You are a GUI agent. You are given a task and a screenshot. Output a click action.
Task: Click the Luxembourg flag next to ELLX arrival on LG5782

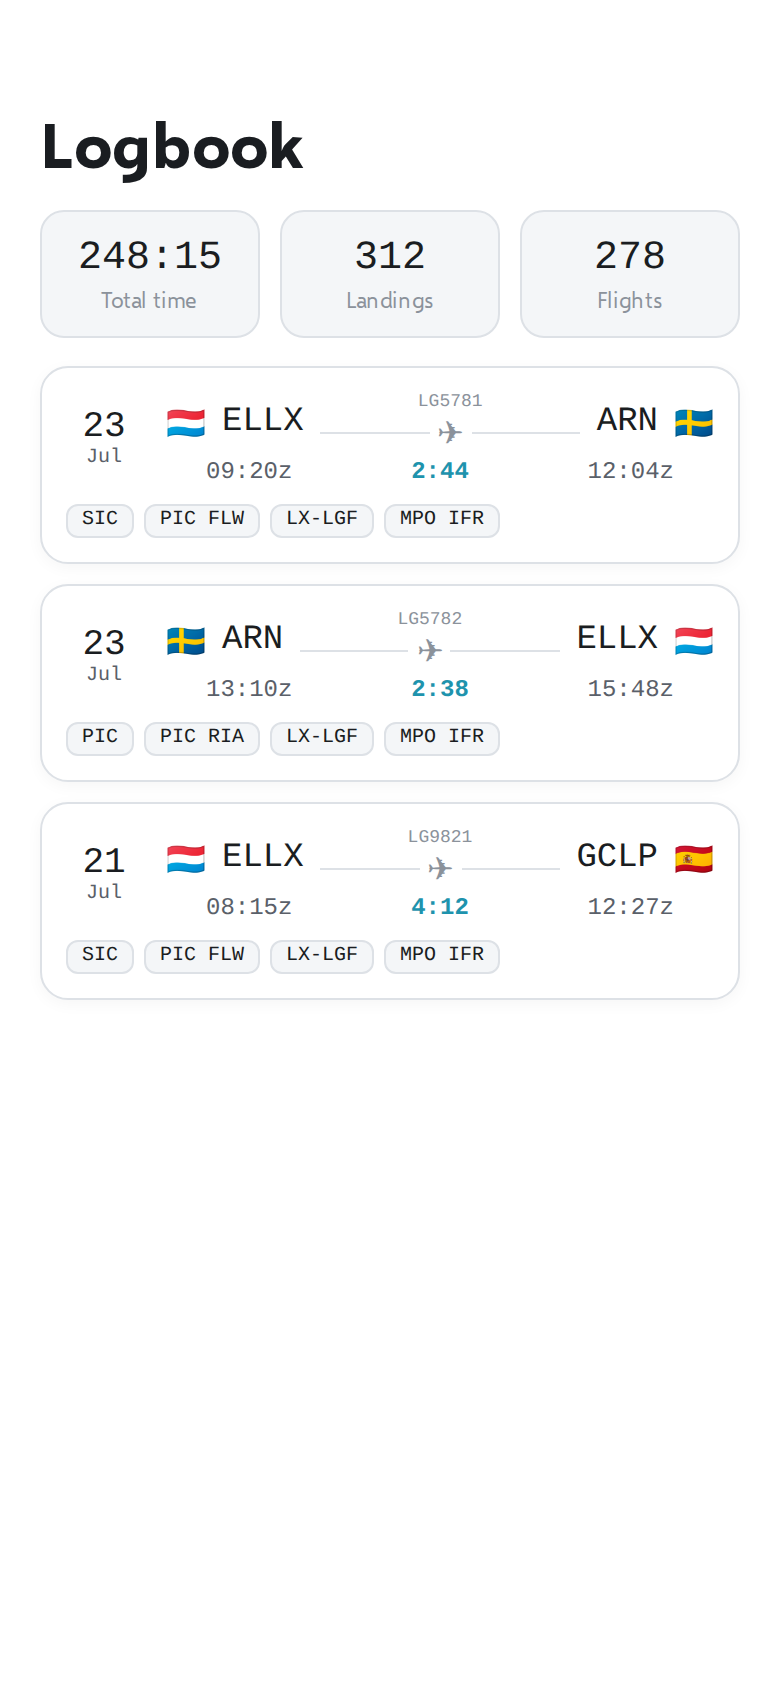point(694,641)
